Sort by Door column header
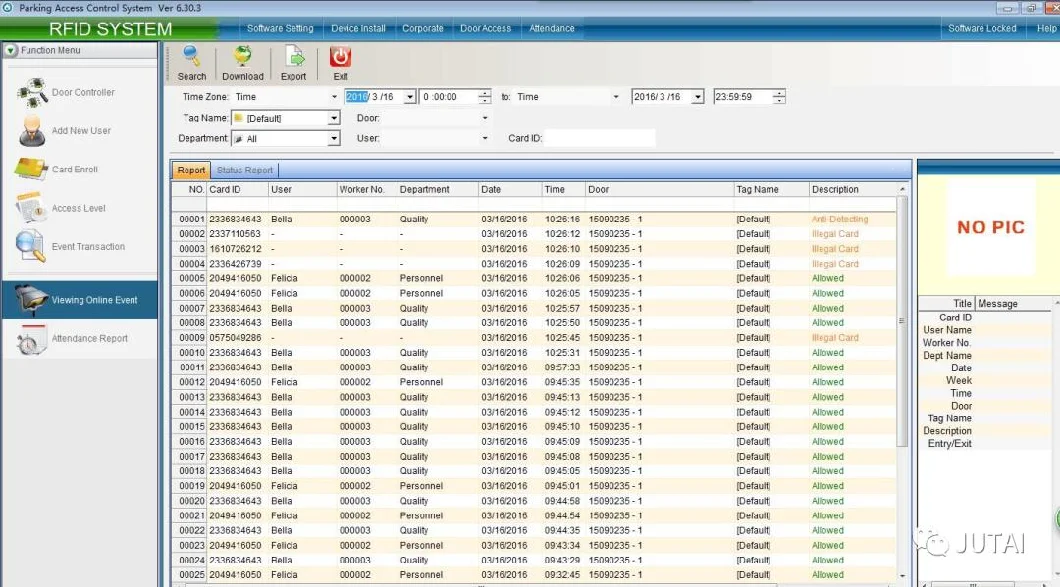The height and width of the screenshot is (587, 1060). click(x=659, y=190)
